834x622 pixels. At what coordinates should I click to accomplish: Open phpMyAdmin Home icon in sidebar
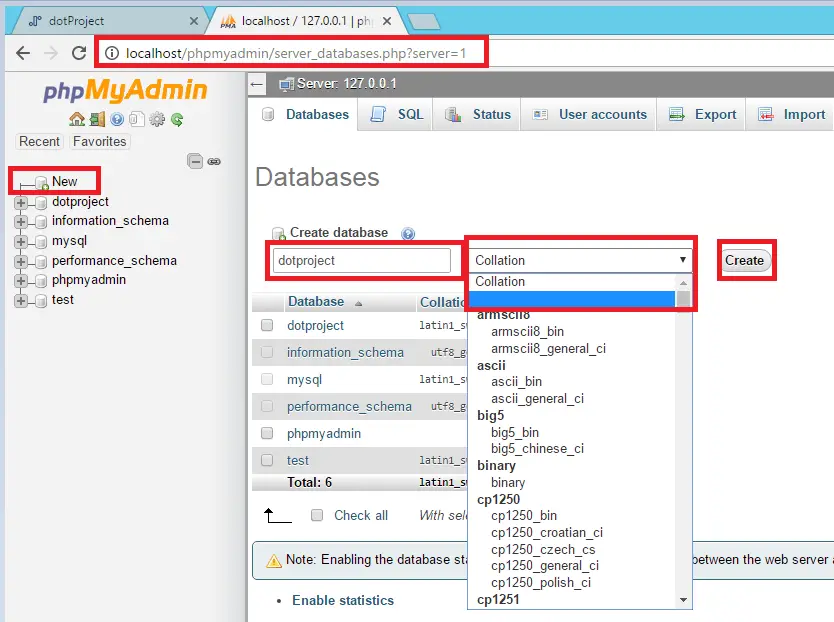tap(77, 119)
